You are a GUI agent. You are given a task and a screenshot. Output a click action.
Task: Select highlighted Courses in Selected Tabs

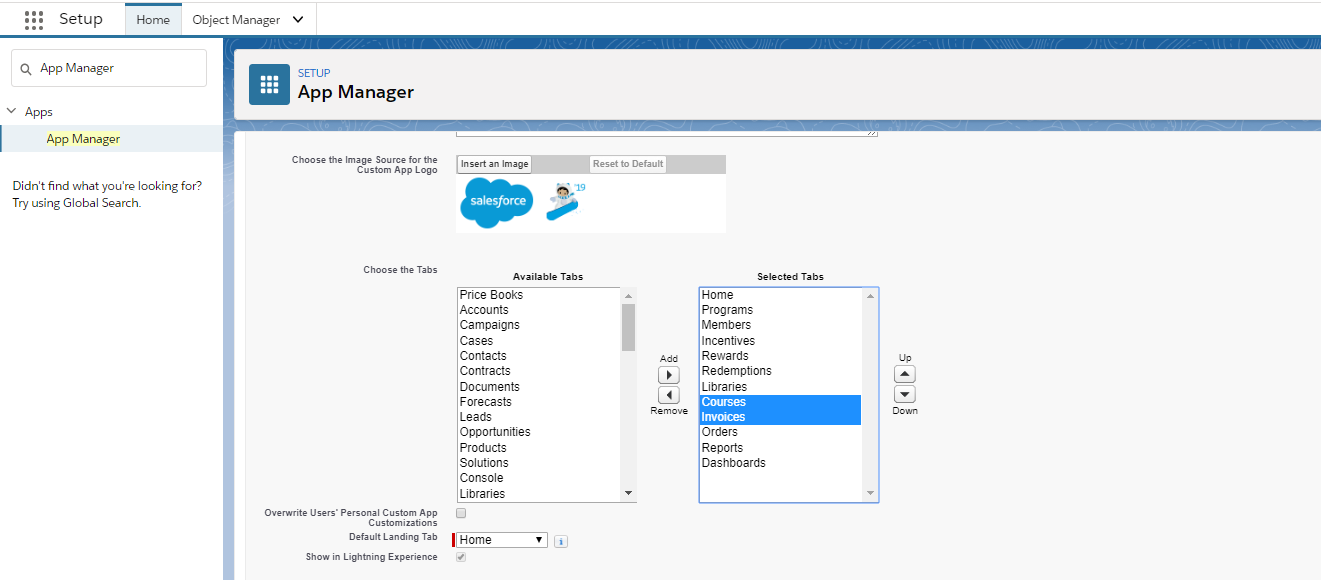(x=781, y=402)
